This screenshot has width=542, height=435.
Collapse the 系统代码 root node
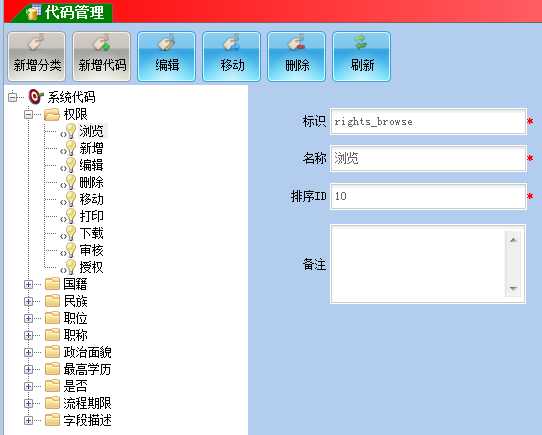[x=12, y=97]
